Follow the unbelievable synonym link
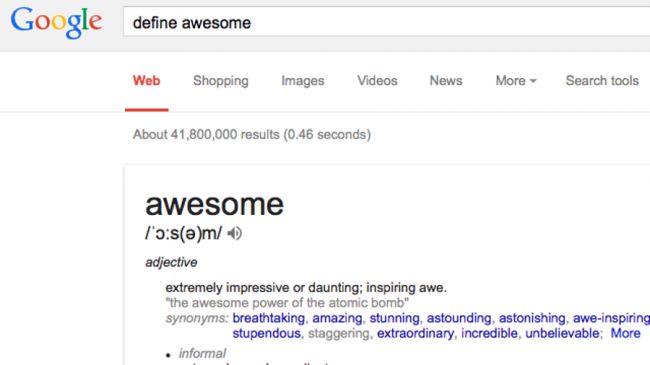This screenshot has height=365, width=650. click(x=563, y=333)
